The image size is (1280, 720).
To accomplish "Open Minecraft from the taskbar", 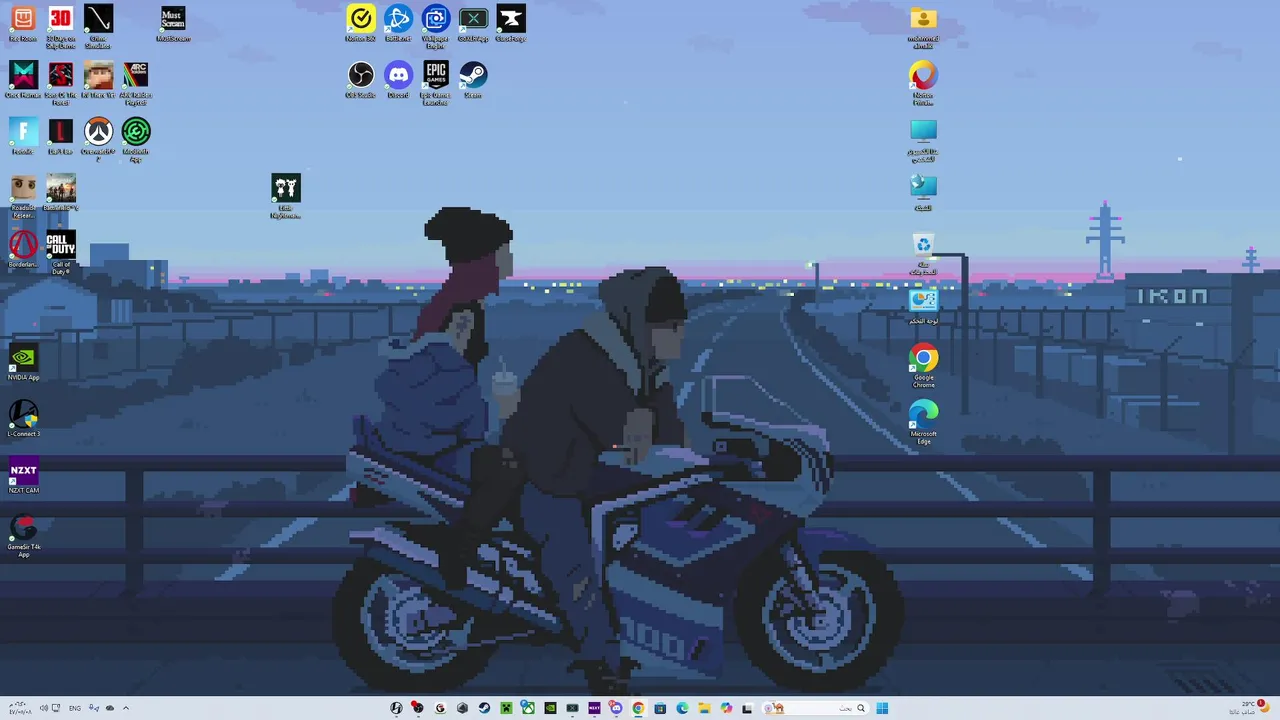I will click(506, 708).
